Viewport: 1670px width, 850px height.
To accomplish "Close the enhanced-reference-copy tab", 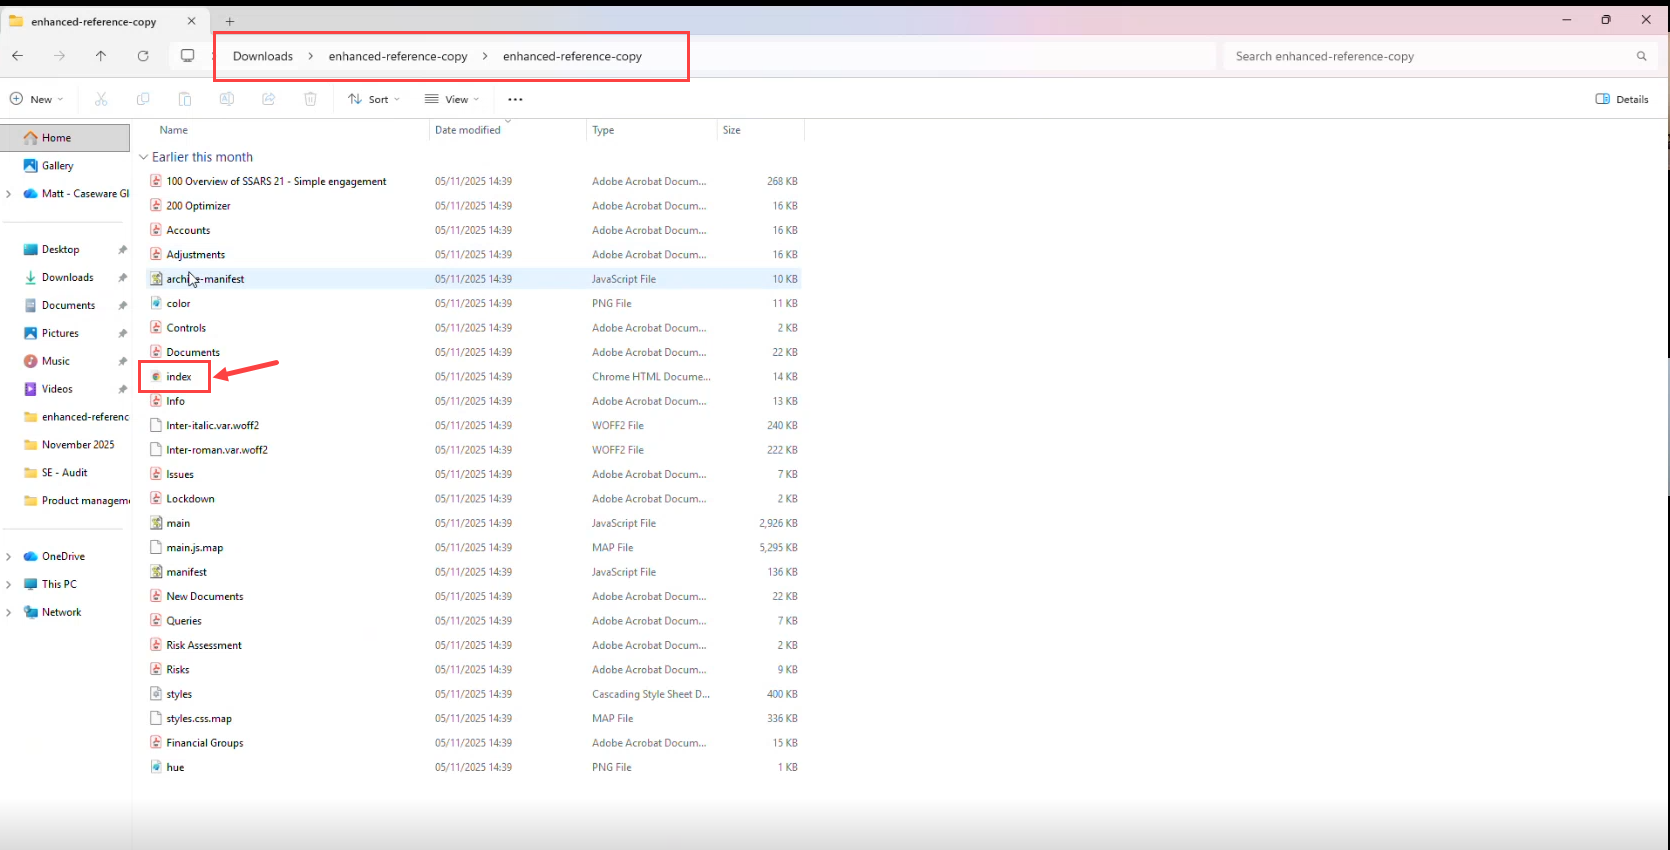I will tap(192, 21).
